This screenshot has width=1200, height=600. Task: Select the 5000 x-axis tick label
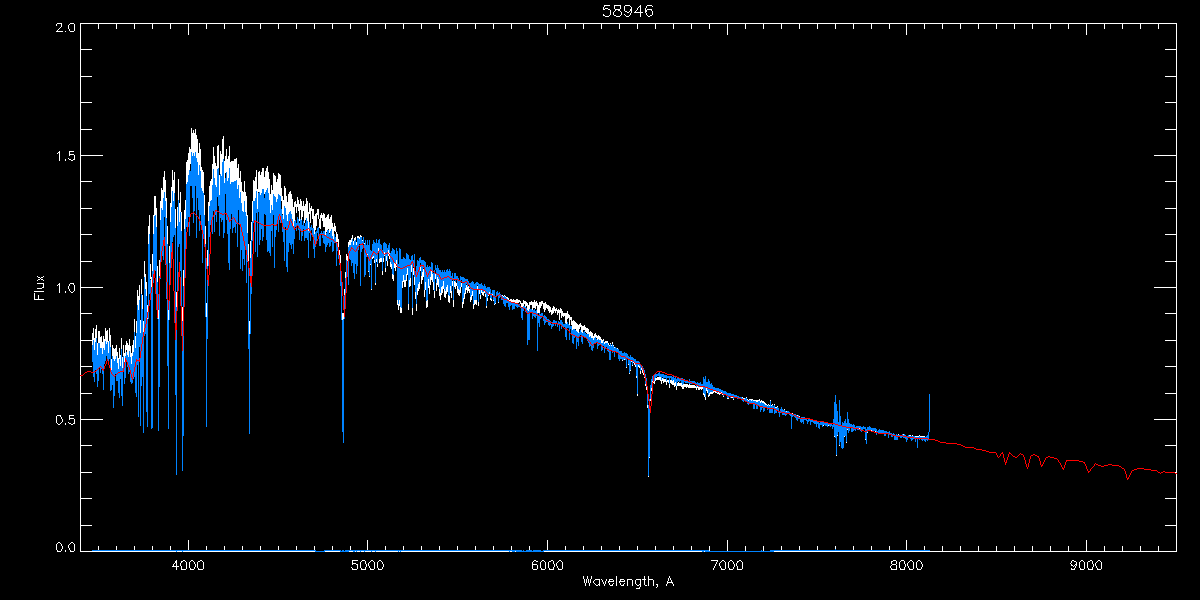(367, 564)
